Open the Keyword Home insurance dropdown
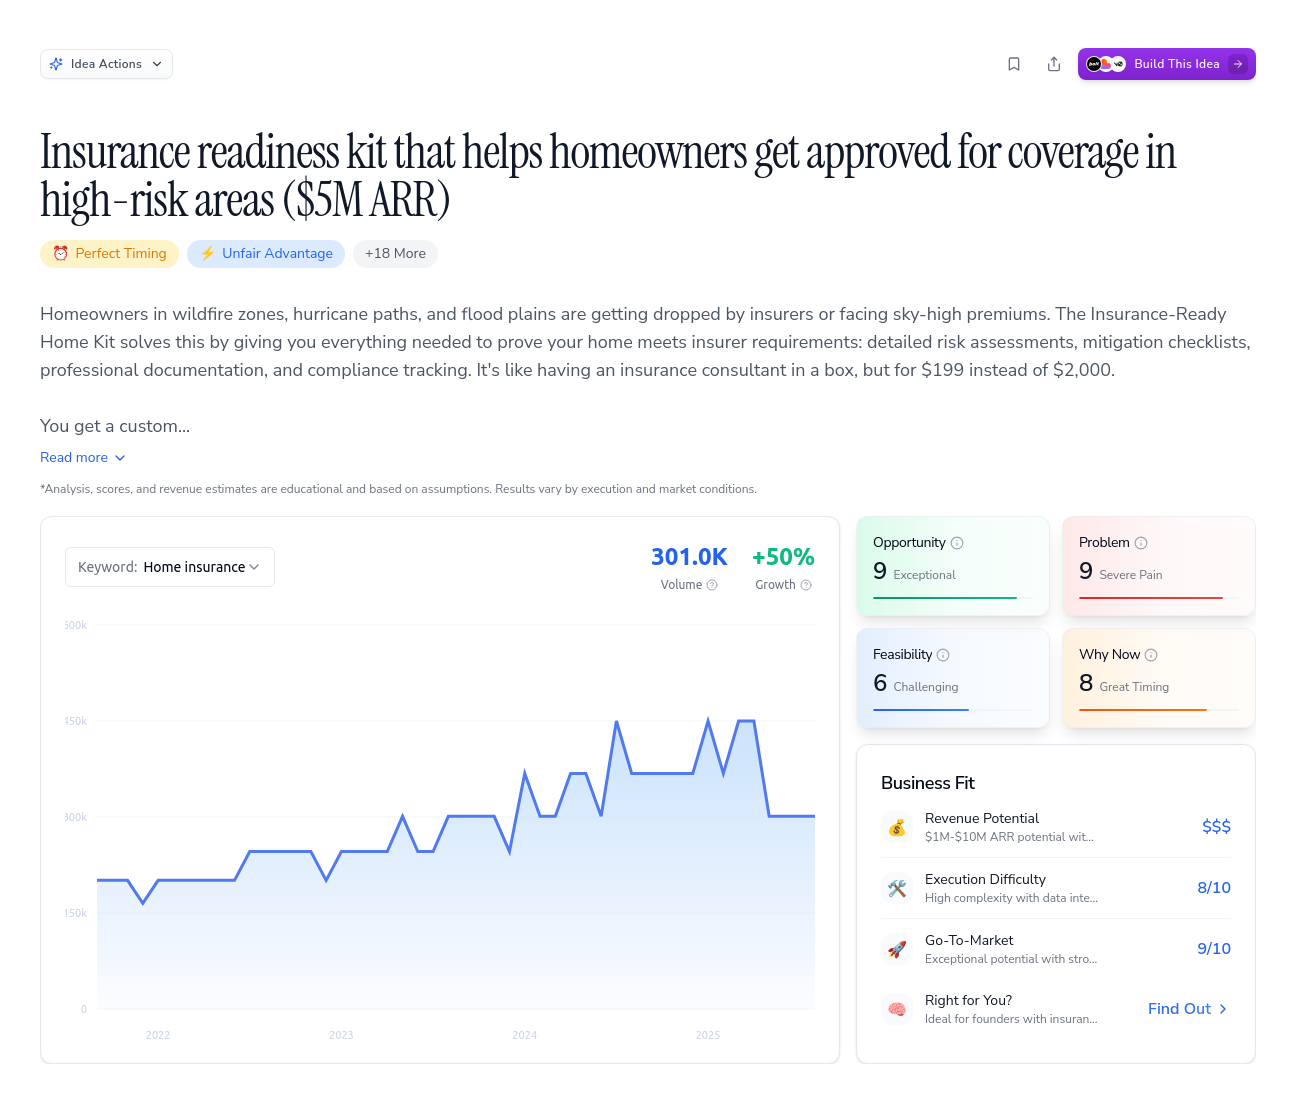Image resolution: width=1296 pixels, height=1104 pixels. [x=170, y=567]
